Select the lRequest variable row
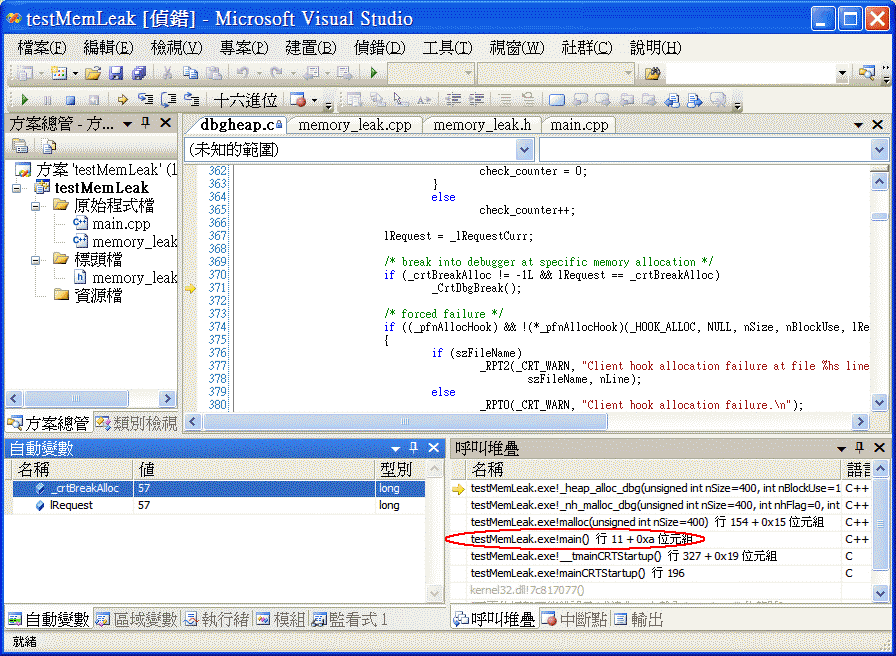The height and width of the screenshot is (656, 896). pos(219,505)
